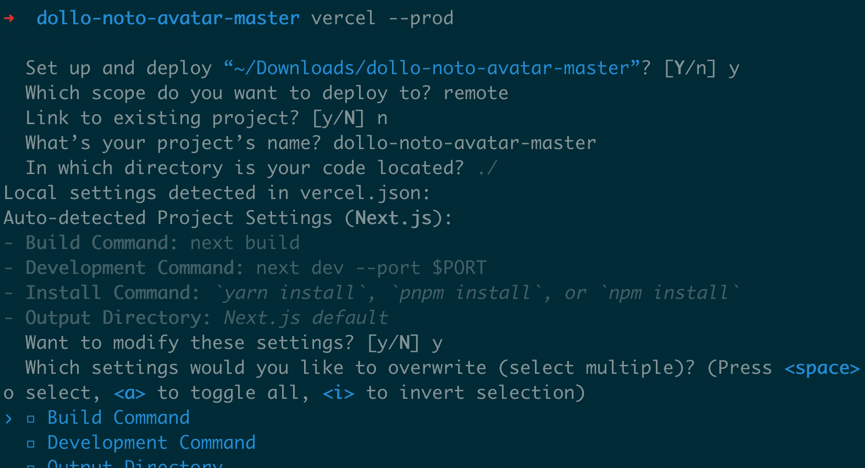Click the bold "Next.js" in Auto-detected Project Settings

[x=404, y=218]
